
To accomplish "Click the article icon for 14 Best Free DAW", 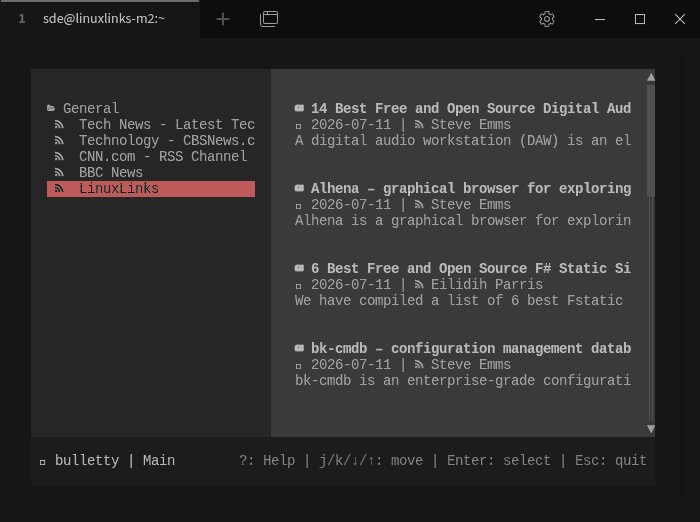I will [x=299, y=108].
